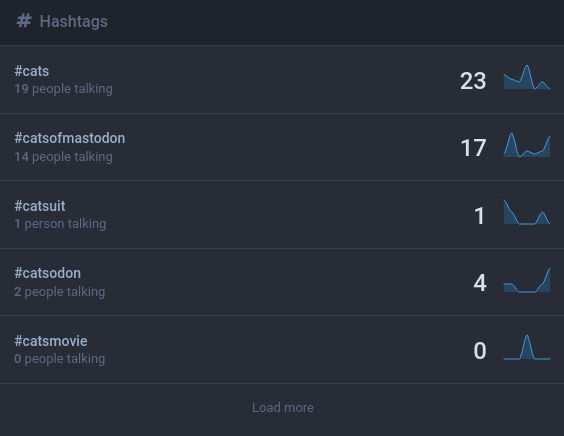Viewport: 564px width, 436px height.
Task: Click the #catsmovie sparkline chart
Action: click(527, 347)
